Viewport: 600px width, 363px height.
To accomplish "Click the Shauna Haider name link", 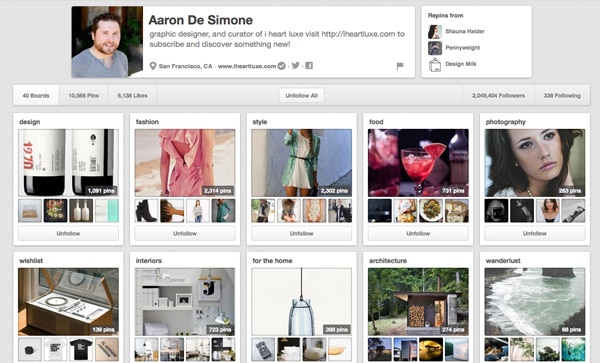I will (x=465, y=31).
